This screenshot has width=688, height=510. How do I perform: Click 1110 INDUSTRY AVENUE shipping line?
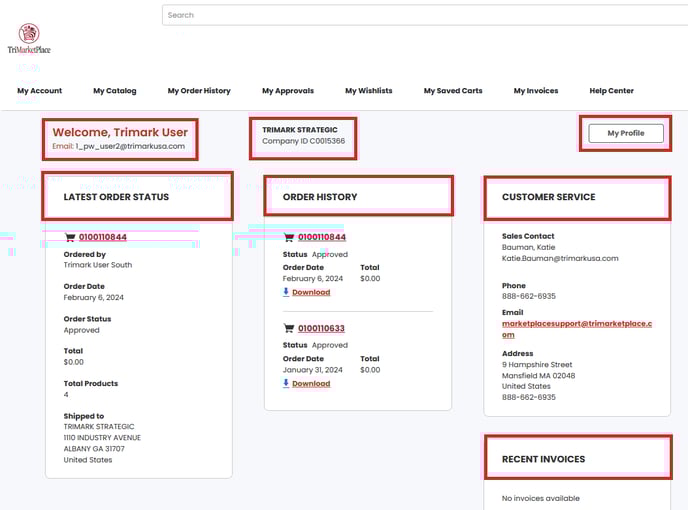tap(102, 438)
